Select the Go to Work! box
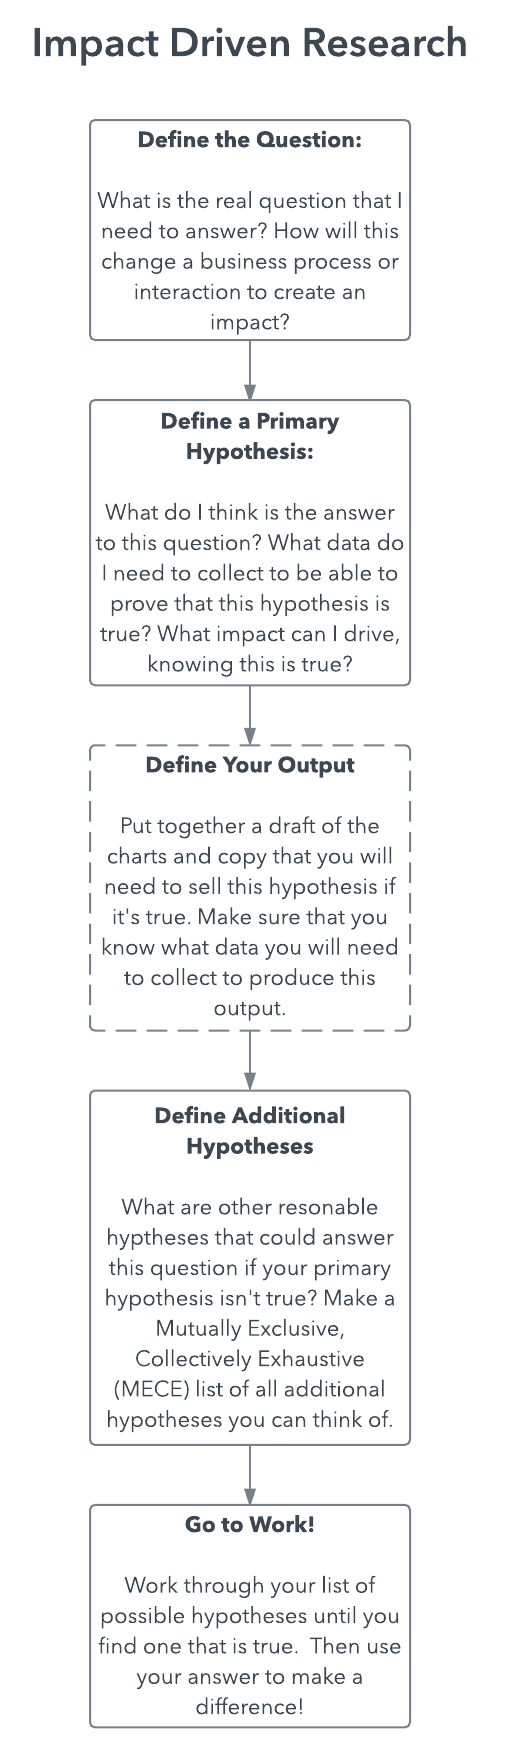512x1760 pixels. [250, 1616]
